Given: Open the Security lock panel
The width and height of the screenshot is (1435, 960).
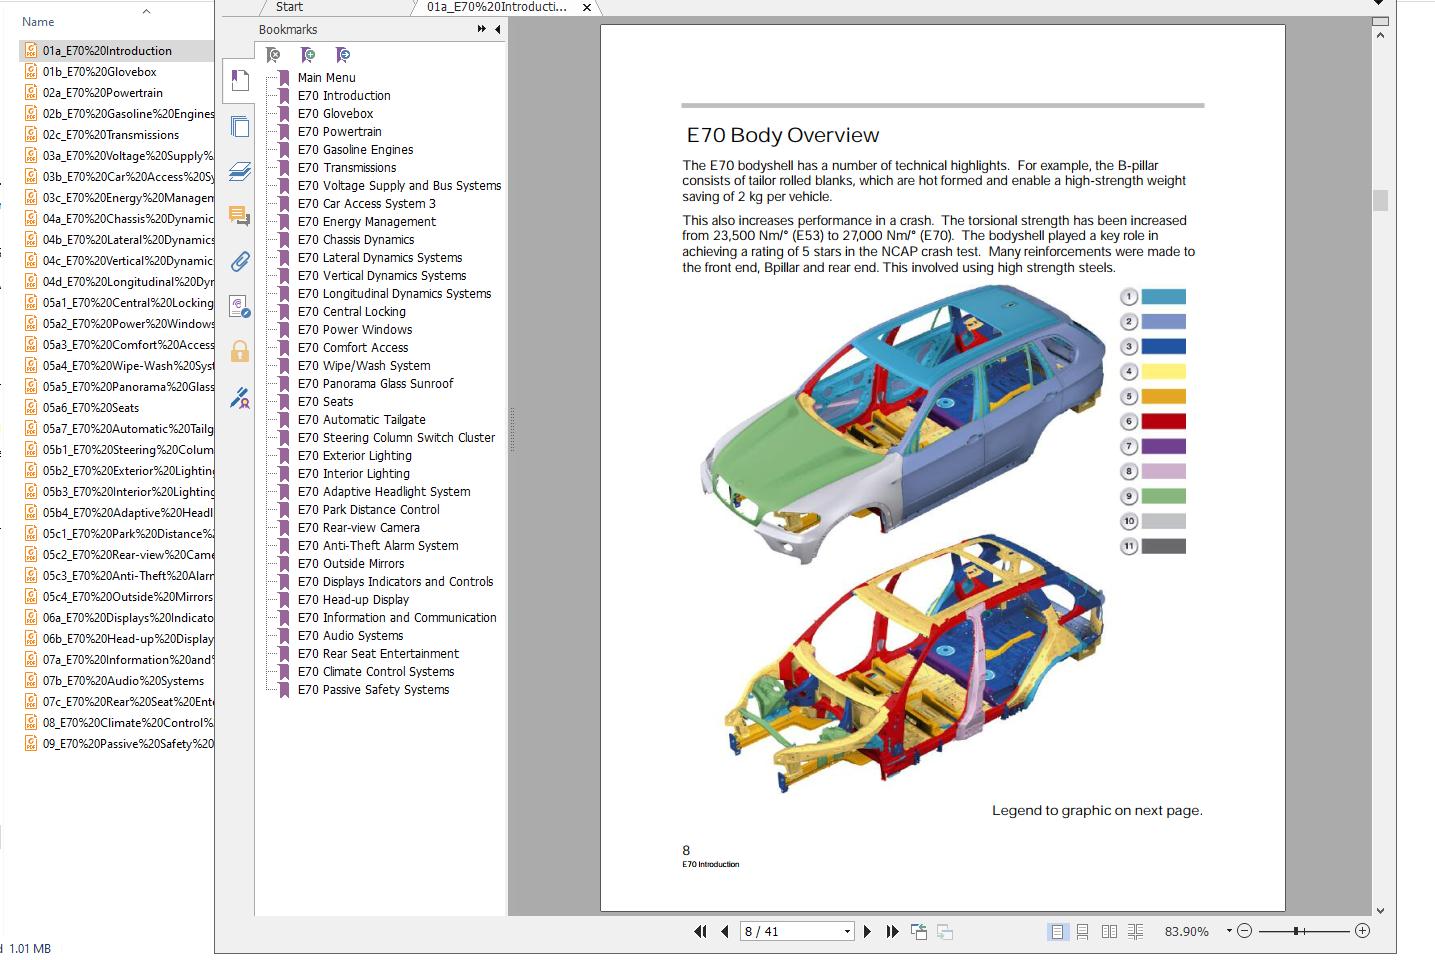Looking at the screenshot, I should click(x=240, y=351).
